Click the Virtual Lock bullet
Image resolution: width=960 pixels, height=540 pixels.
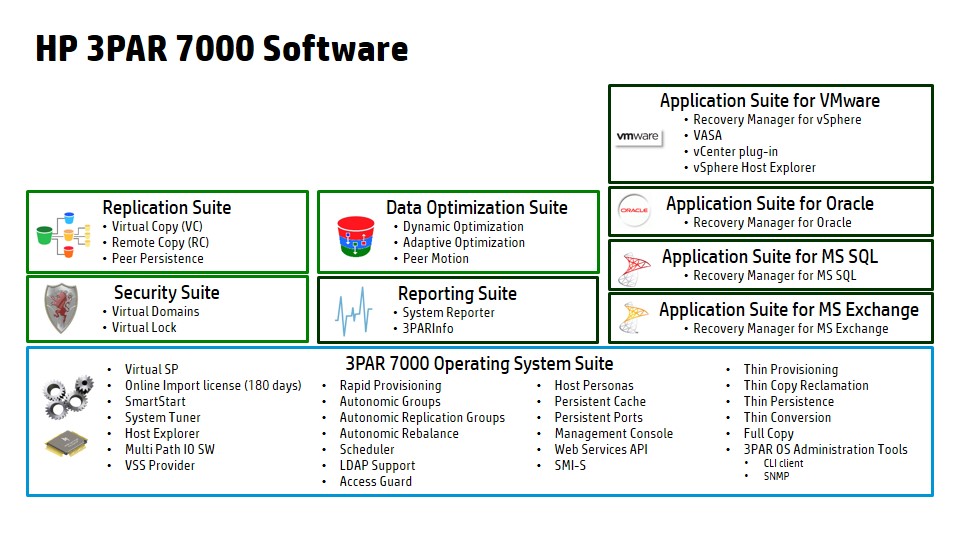pos(144,328)
